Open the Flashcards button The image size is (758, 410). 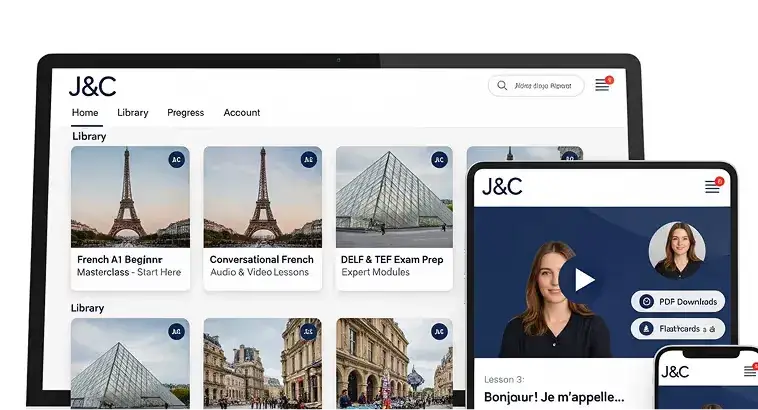click(678, 329)
